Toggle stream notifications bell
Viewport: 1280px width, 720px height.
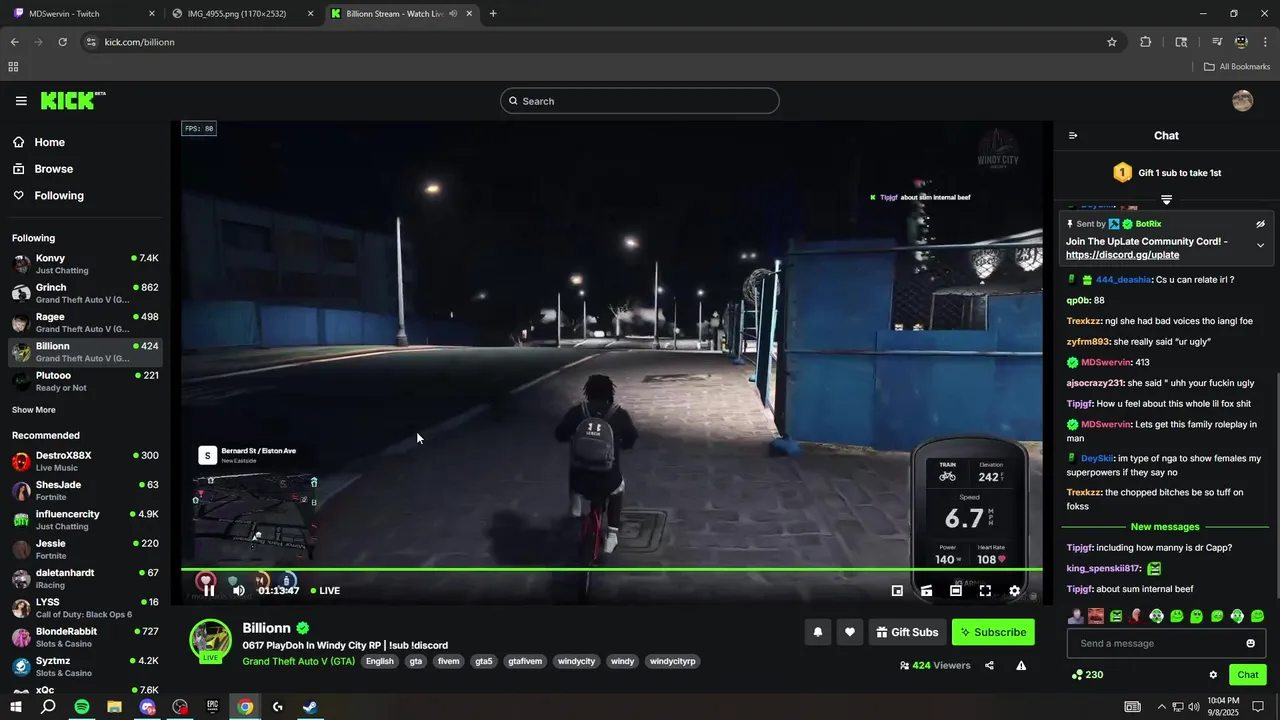click(818, 632)
